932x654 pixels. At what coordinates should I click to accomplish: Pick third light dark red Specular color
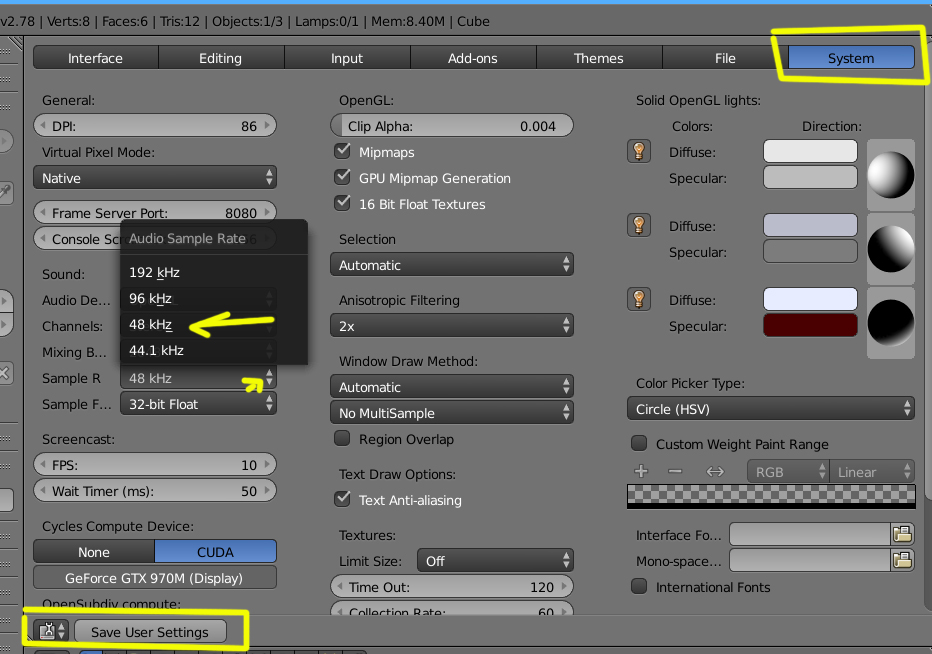tap(810, 325)
